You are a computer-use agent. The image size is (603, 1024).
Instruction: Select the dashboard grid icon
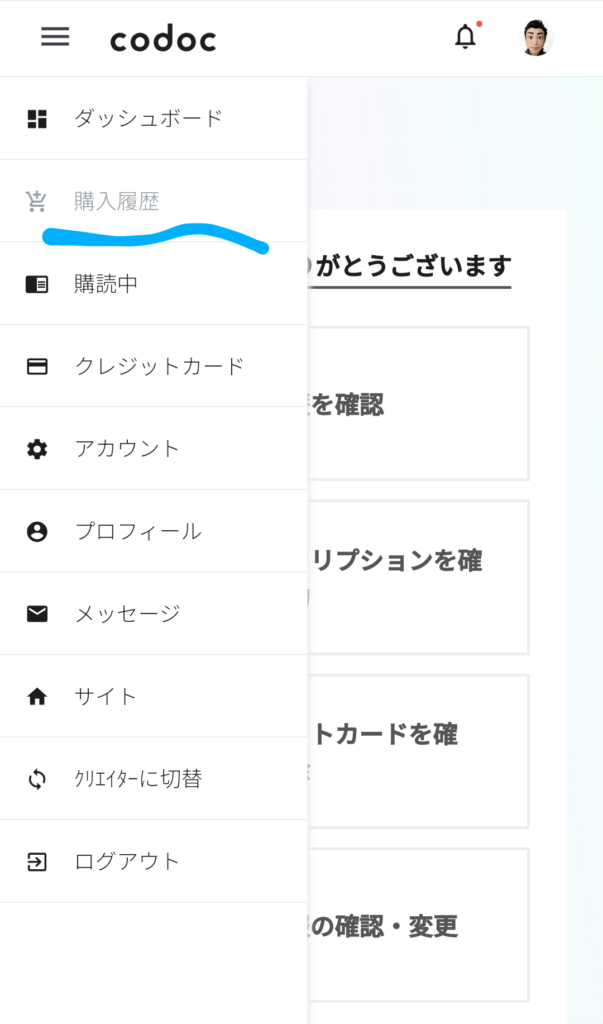coord(37,117)
